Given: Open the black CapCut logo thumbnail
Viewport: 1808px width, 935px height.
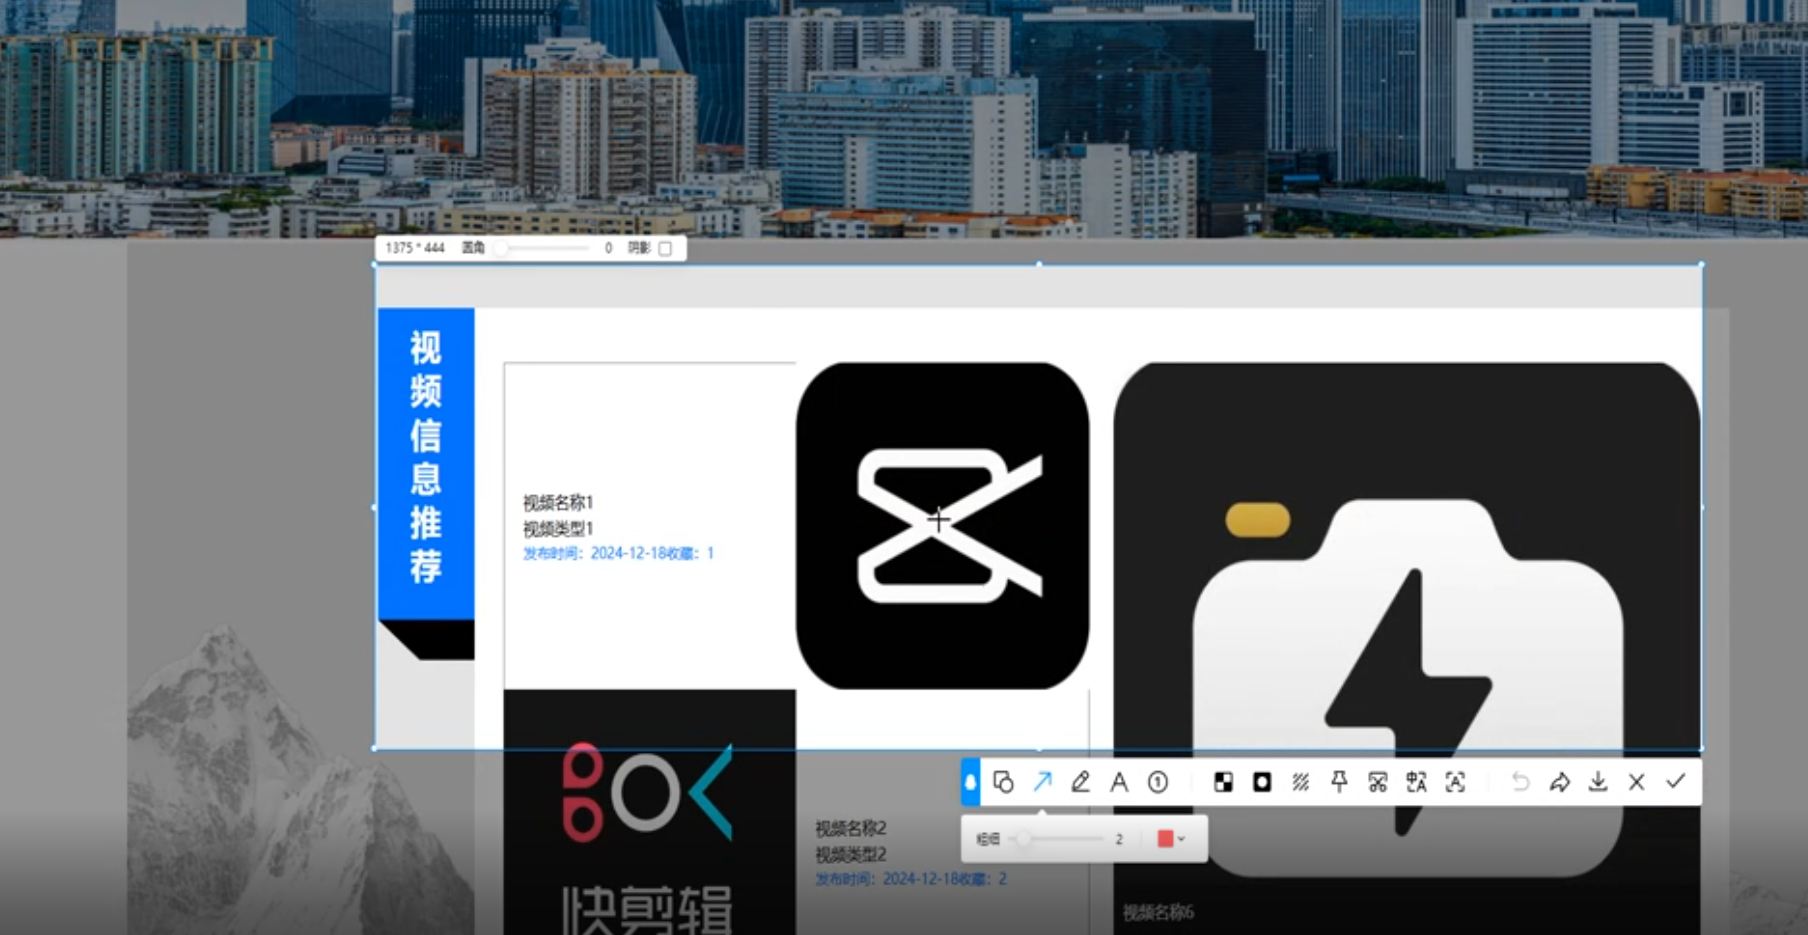Looking at the screenshot, I should (942, 526).
